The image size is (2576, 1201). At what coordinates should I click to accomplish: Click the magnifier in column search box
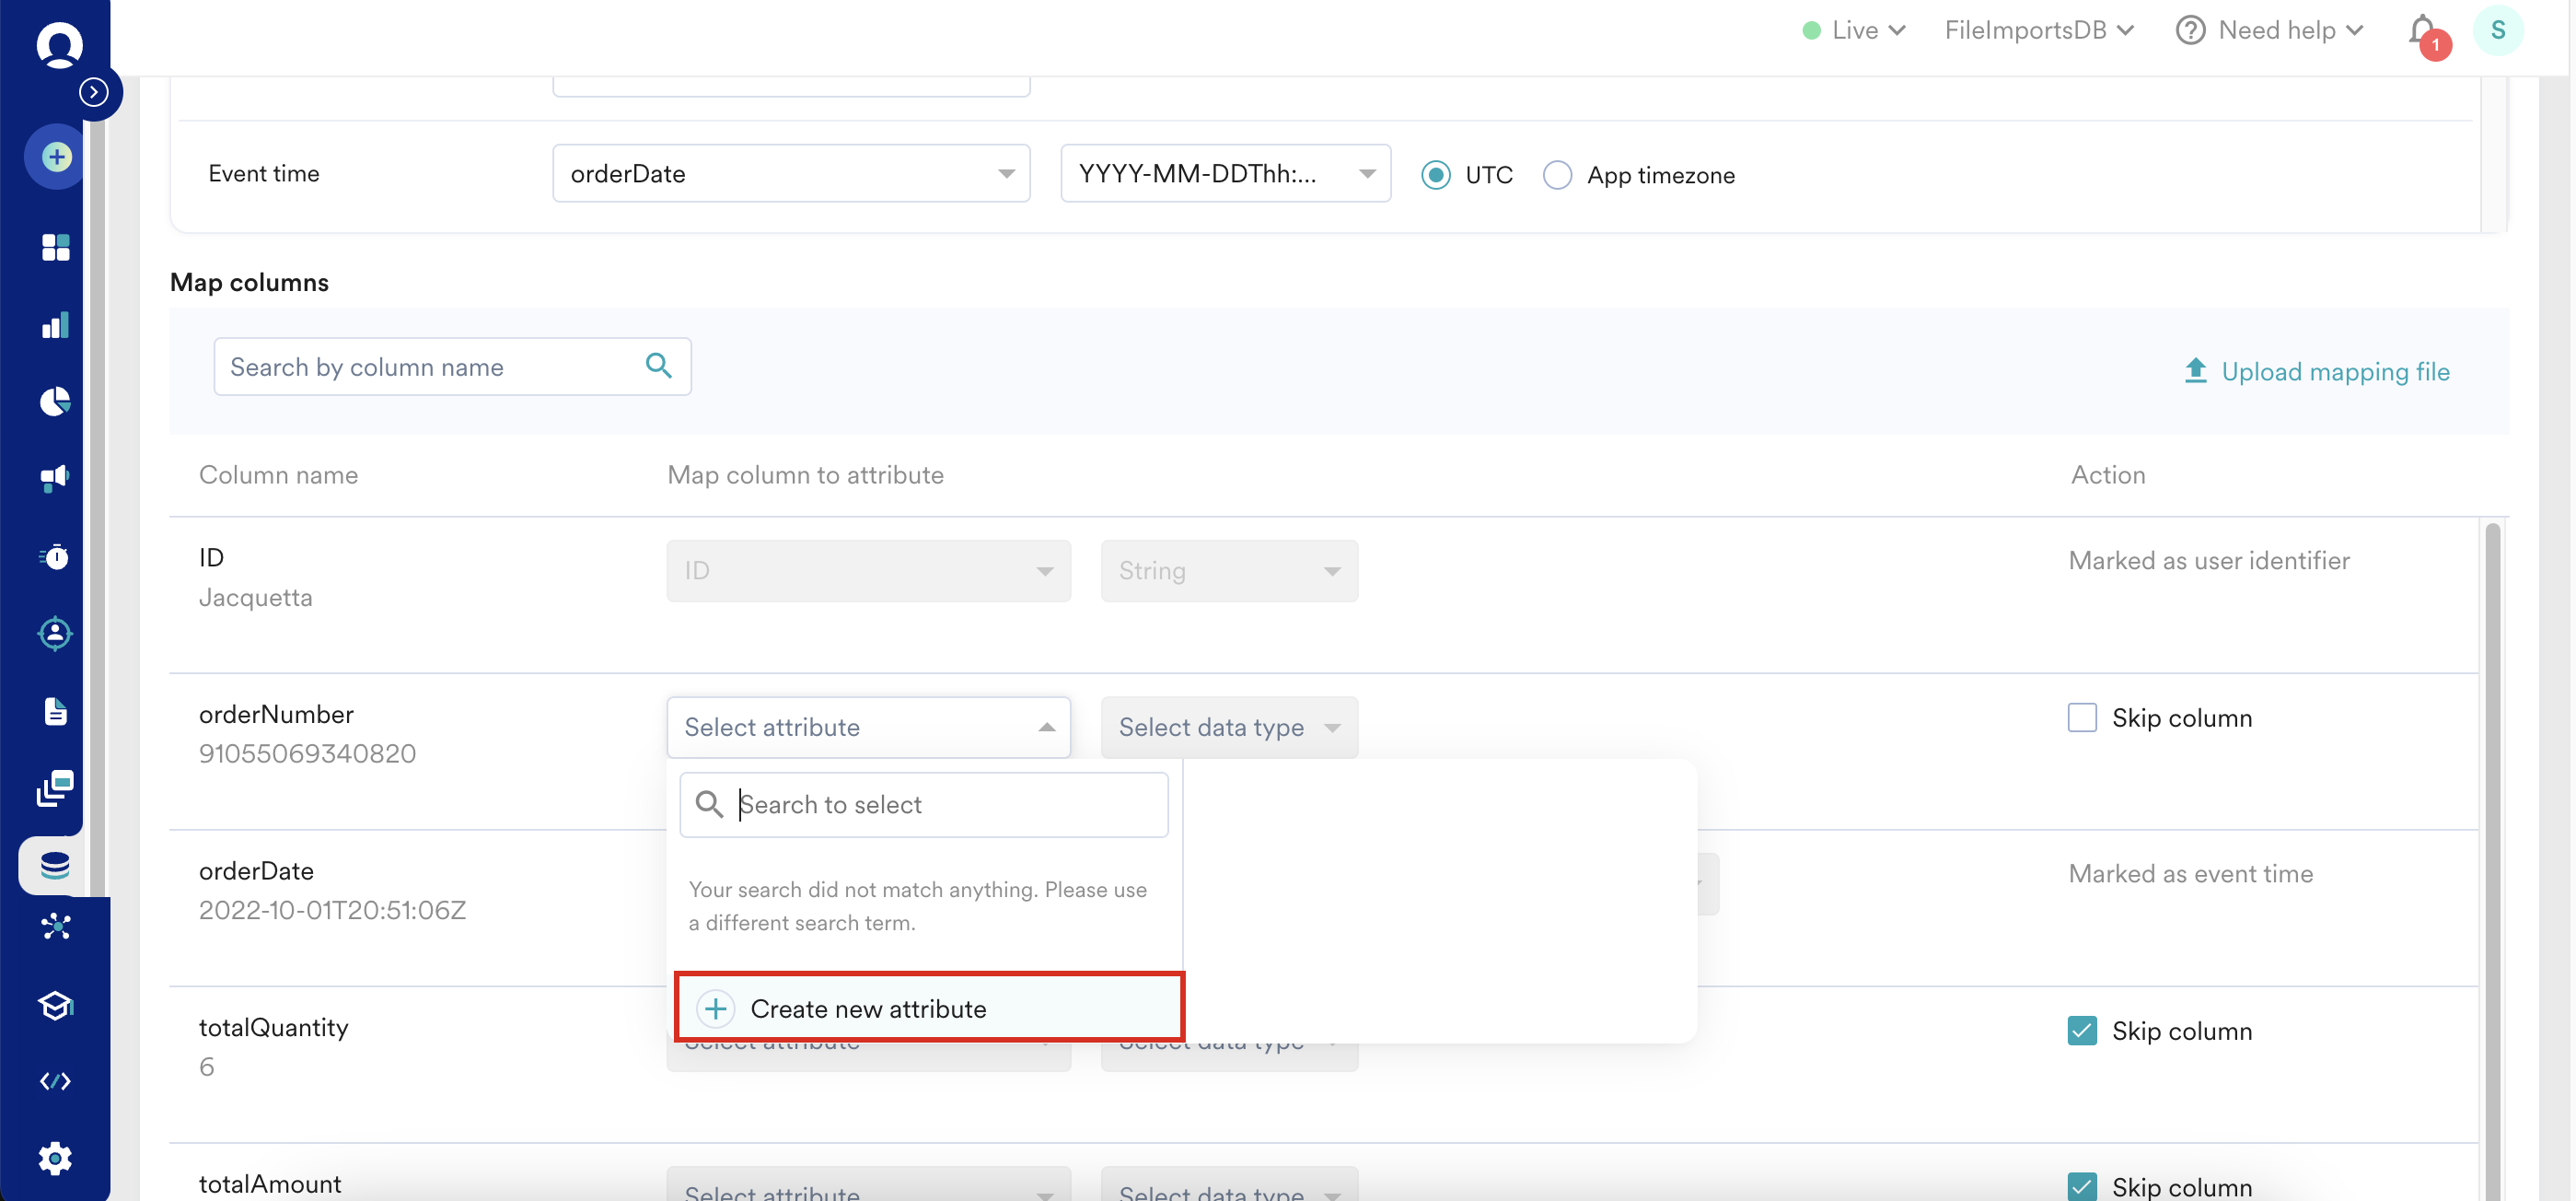pyautogui.click(x=658, y=366)
